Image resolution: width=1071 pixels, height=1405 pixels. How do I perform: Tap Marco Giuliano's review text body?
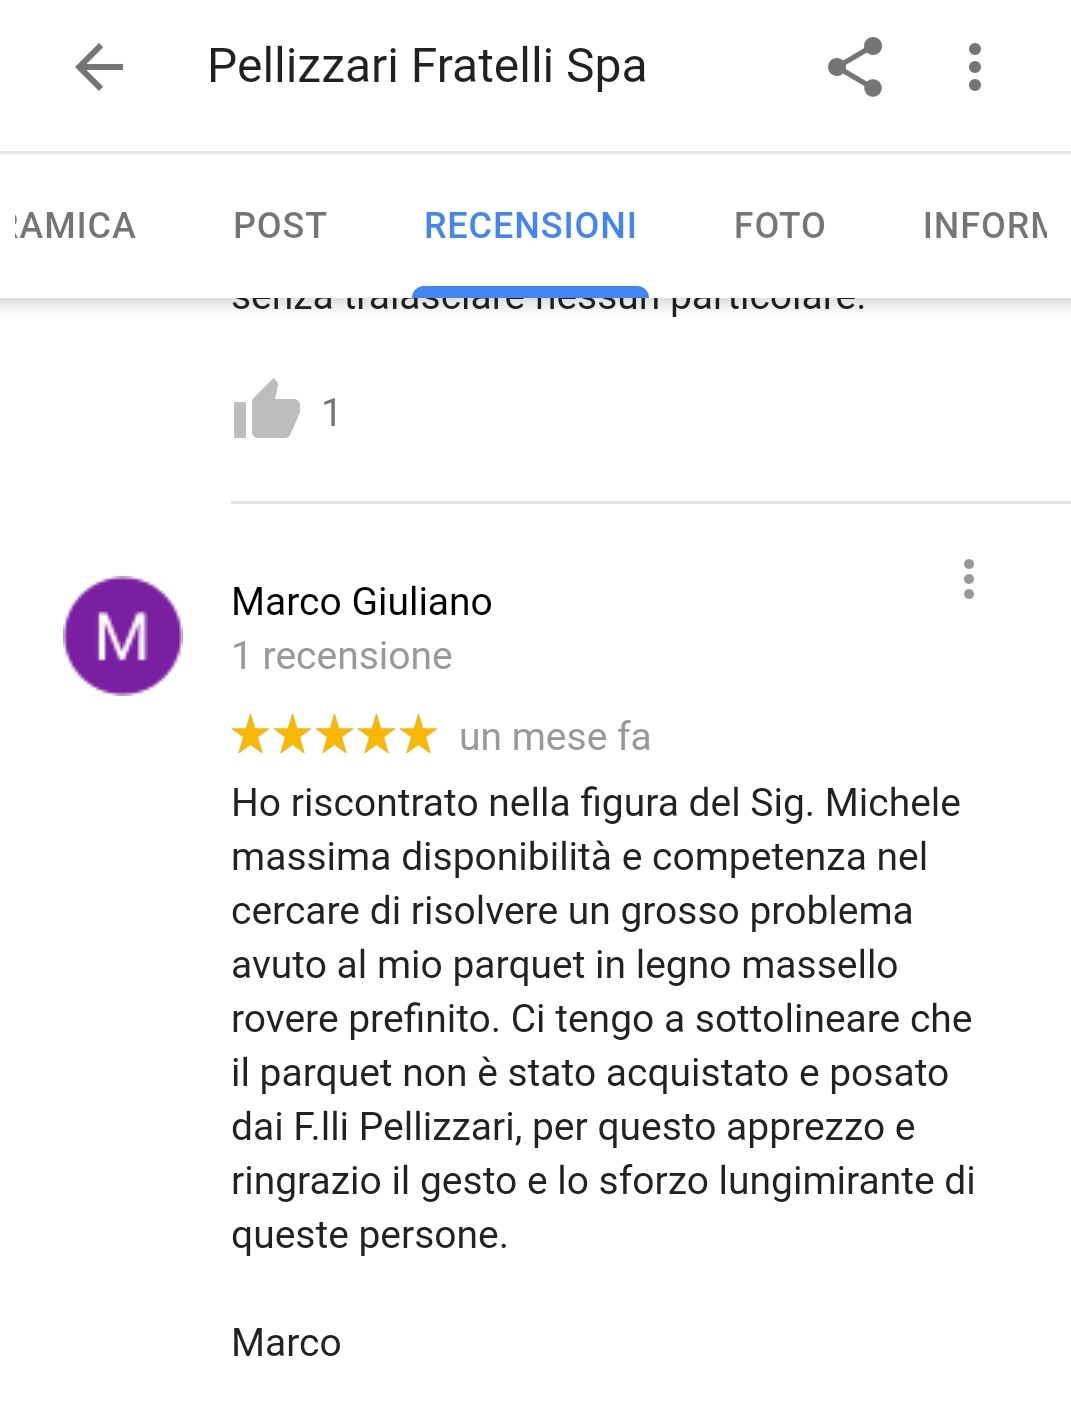[x=603, y=1018]
